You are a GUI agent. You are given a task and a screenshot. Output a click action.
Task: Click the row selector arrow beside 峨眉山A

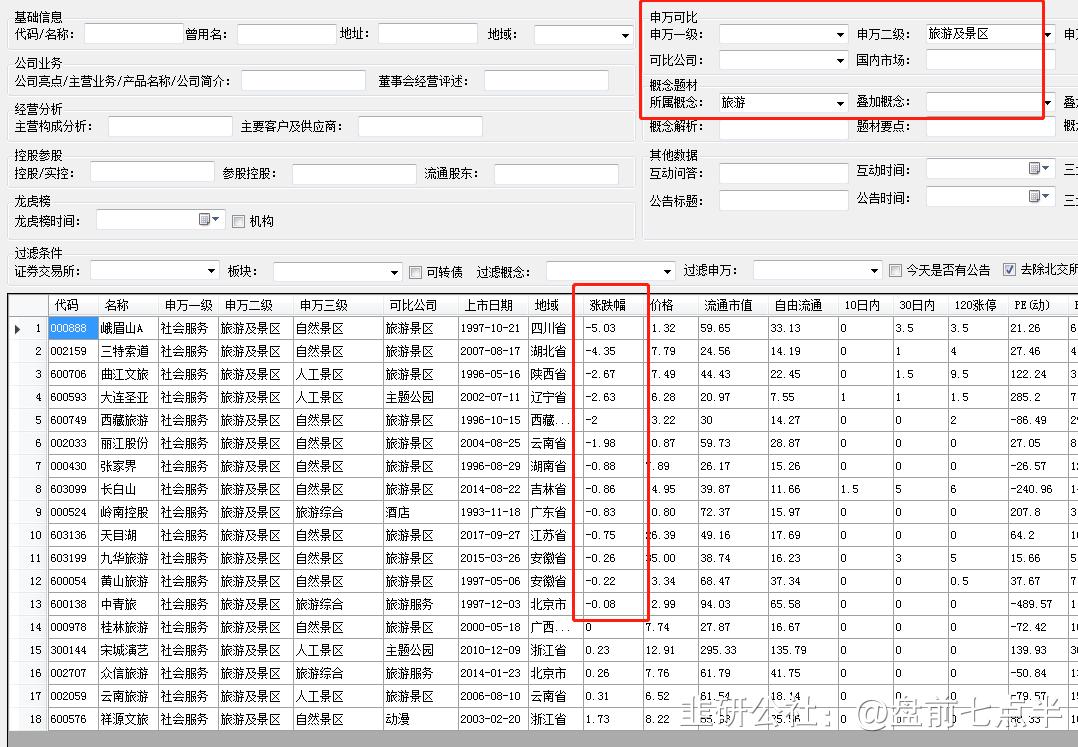point(18,327)
